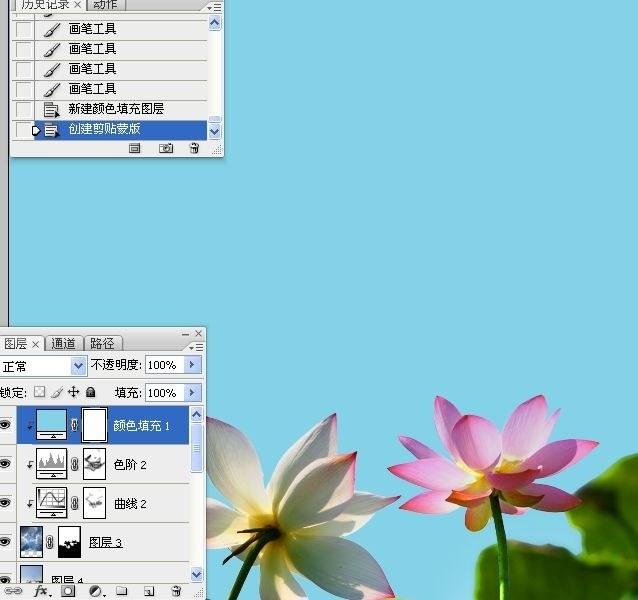Minimize the Layers panel

click(186, 334)
